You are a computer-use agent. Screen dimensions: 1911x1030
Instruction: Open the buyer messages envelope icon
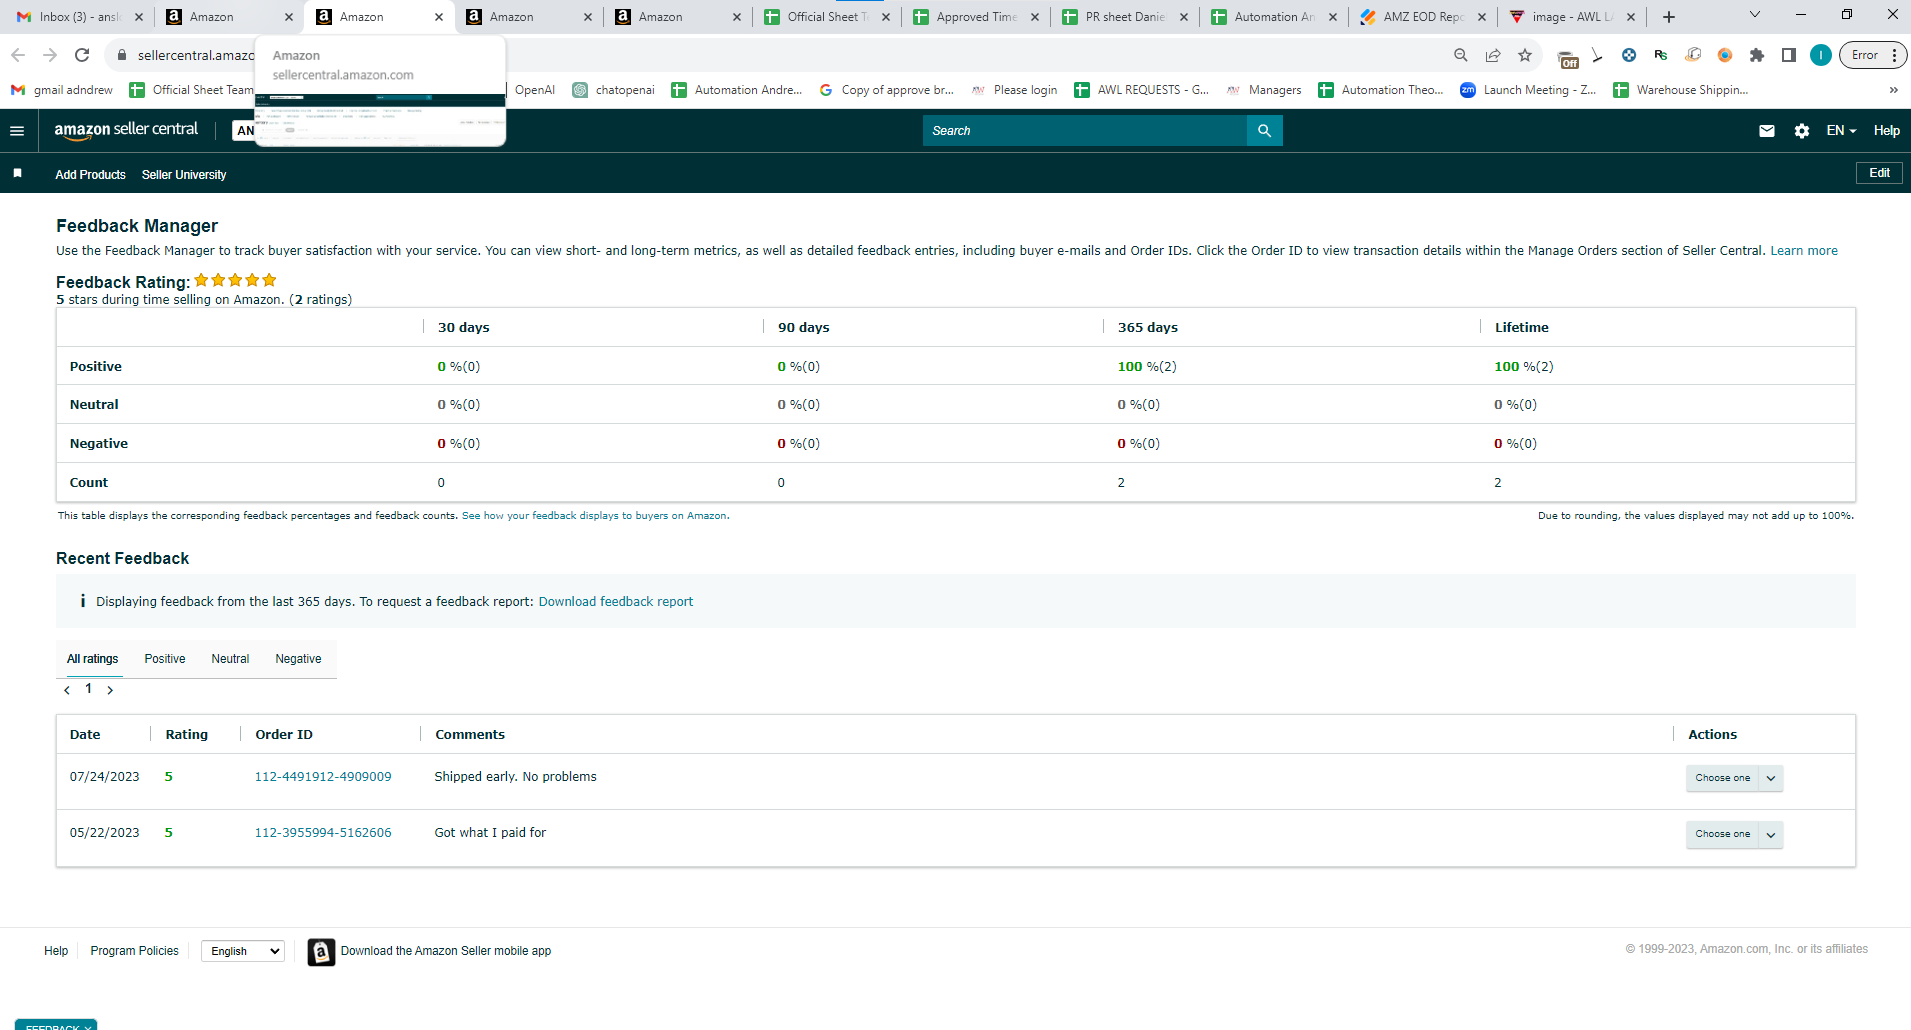point(1767,131)
